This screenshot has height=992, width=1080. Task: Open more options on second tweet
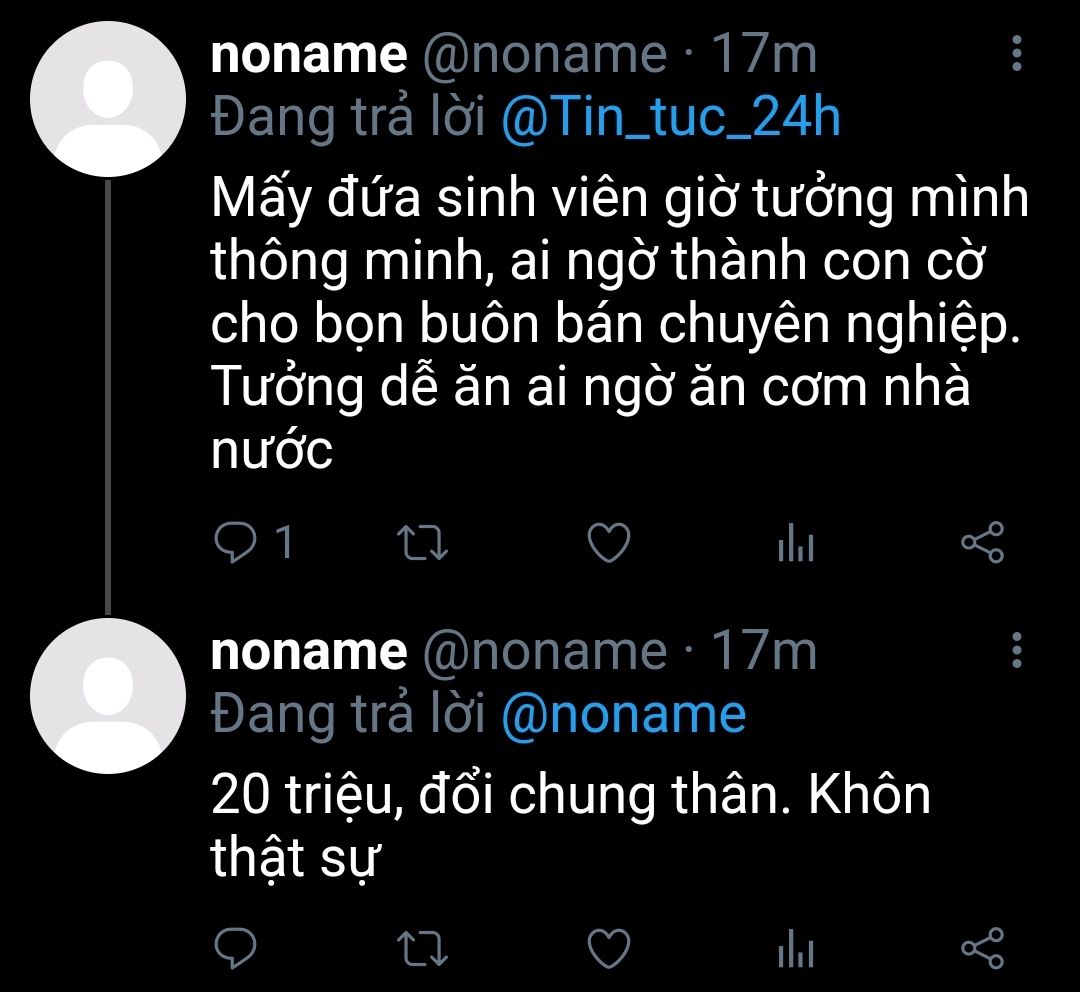click(x=1016, y=651)
